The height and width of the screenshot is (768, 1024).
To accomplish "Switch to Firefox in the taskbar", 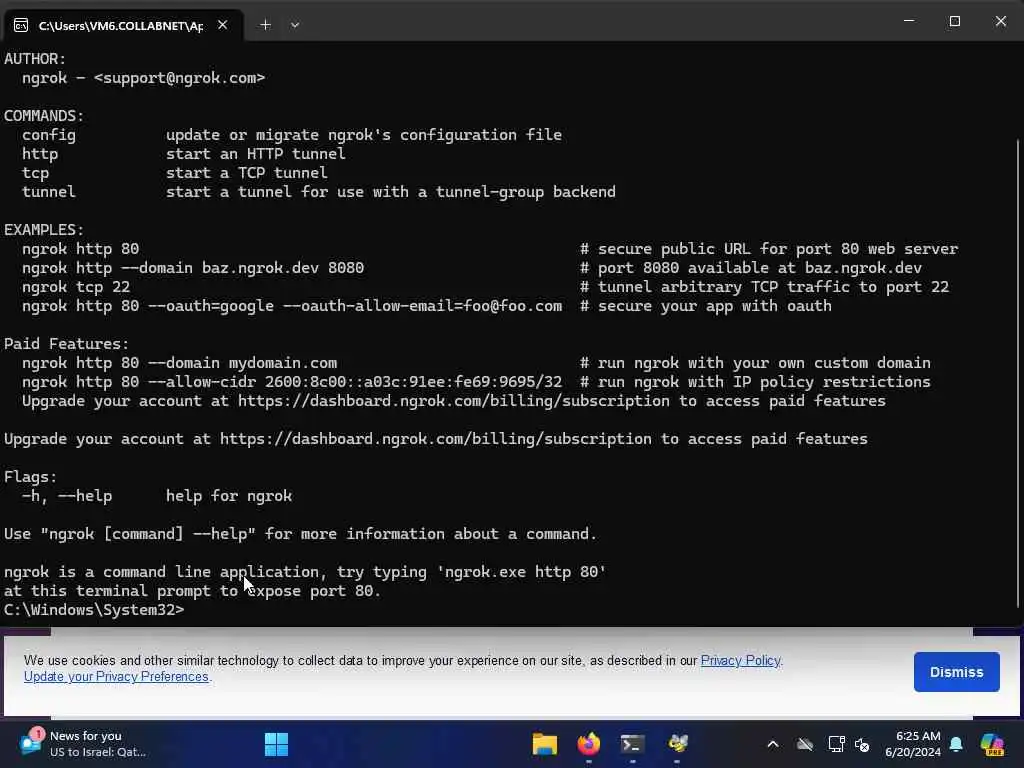I will point(588,744).
